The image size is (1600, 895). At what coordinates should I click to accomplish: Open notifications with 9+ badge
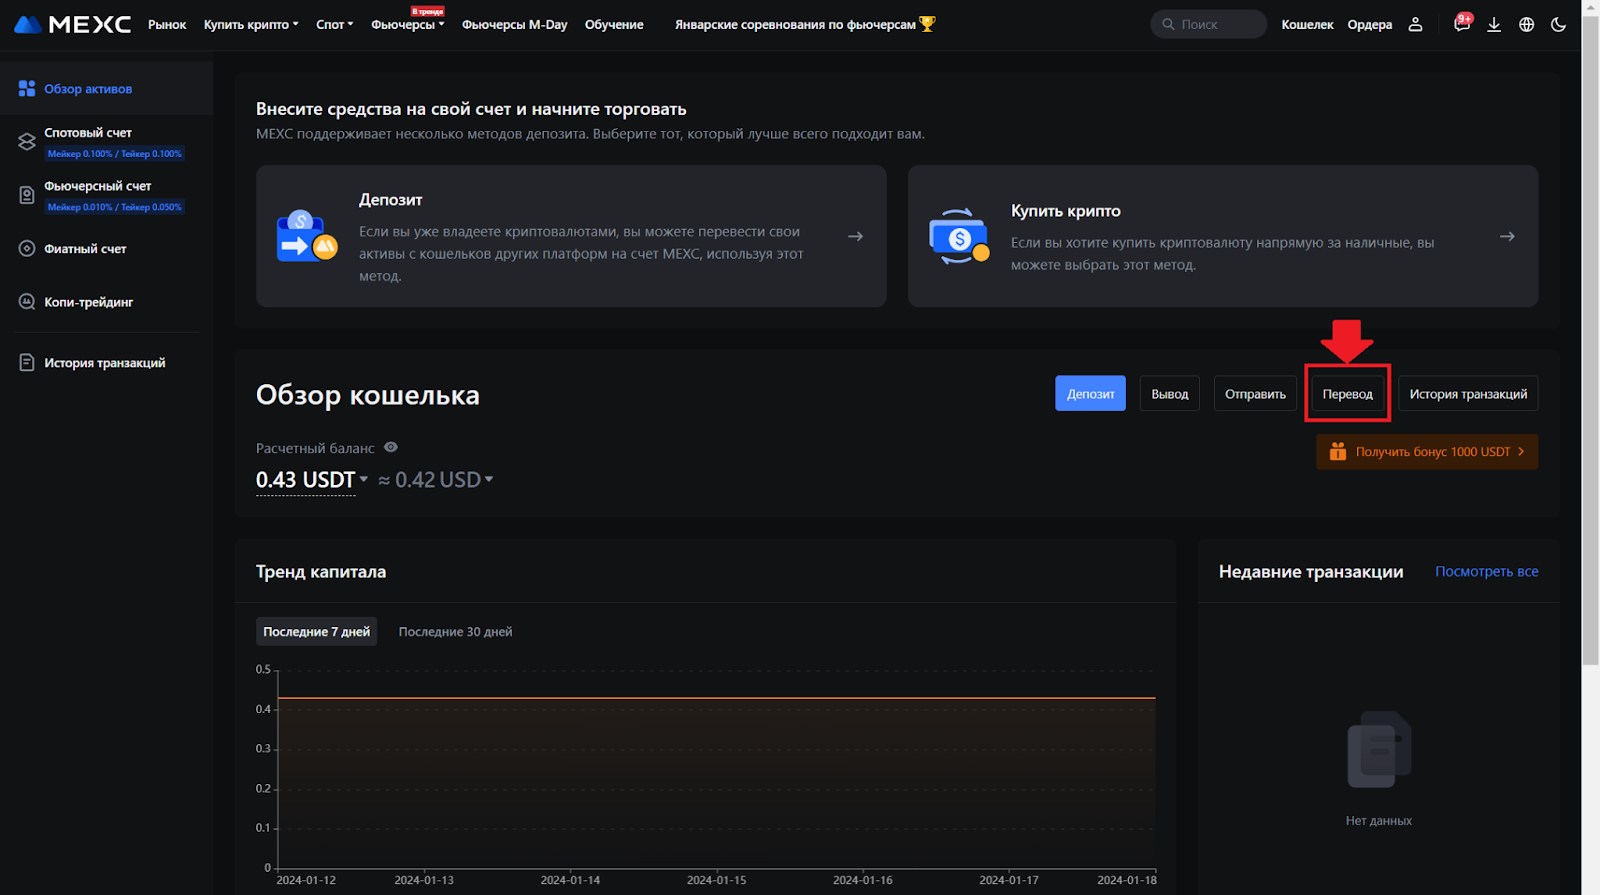pyautogui.click(x=1461, y=24)
